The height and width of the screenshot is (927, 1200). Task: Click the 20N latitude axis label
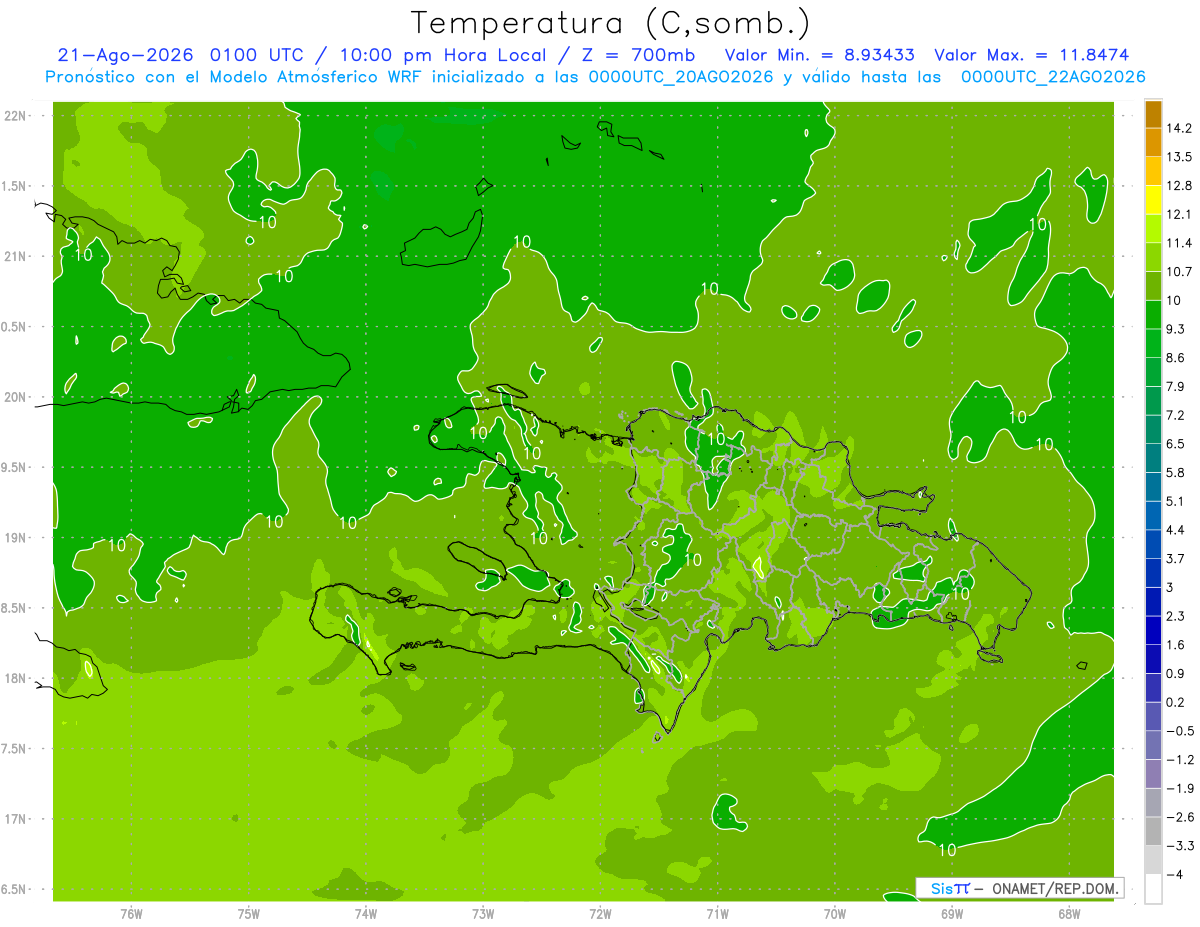[x=15, y=397]
